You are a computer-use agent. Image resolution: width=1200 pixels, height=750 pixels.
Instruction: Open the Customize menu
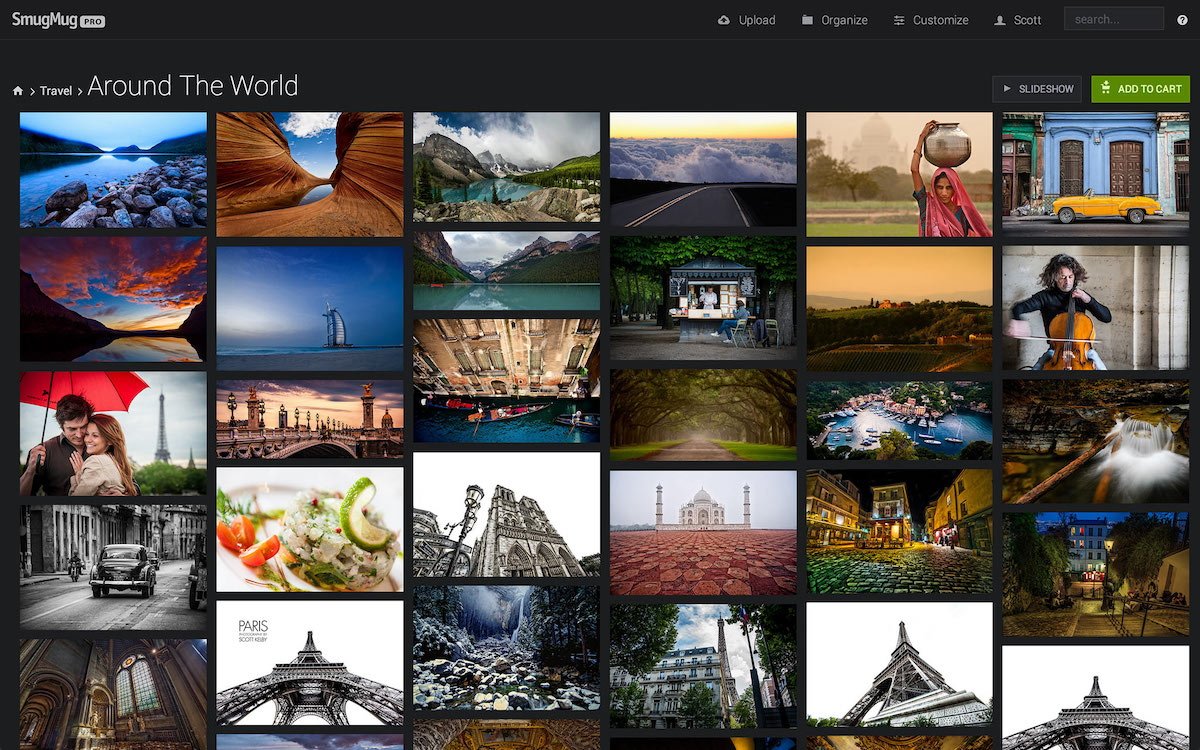point(940,20)
